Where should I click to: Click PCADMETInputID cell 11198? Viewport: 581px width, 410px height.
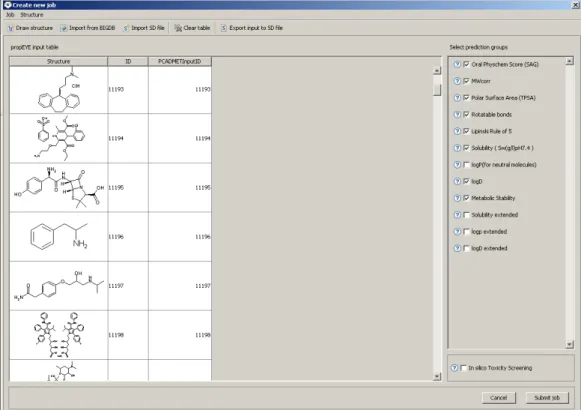(x=180, y=335)
